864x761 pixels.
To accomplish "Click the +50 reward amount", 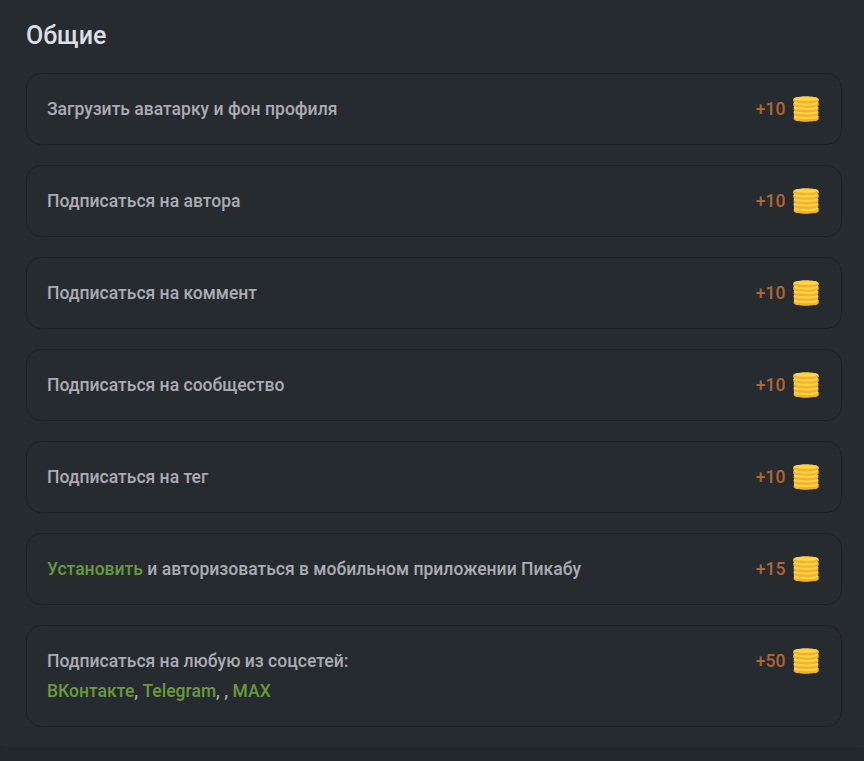I will [x=770, y=661].
